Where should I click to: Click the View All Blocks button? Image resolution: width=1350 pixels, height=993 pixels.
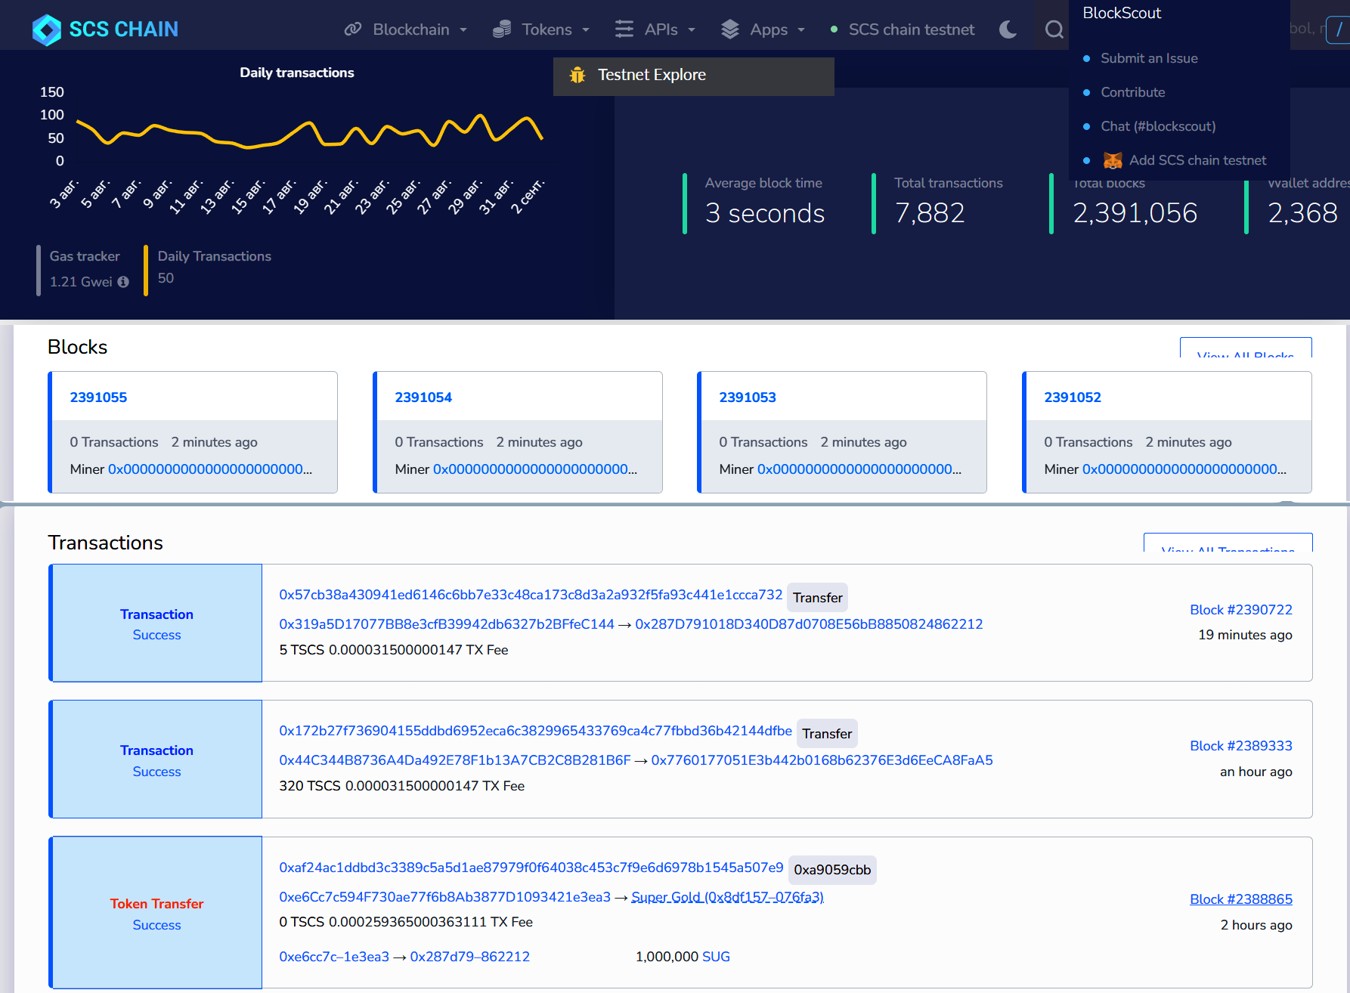pos(1245,349)
